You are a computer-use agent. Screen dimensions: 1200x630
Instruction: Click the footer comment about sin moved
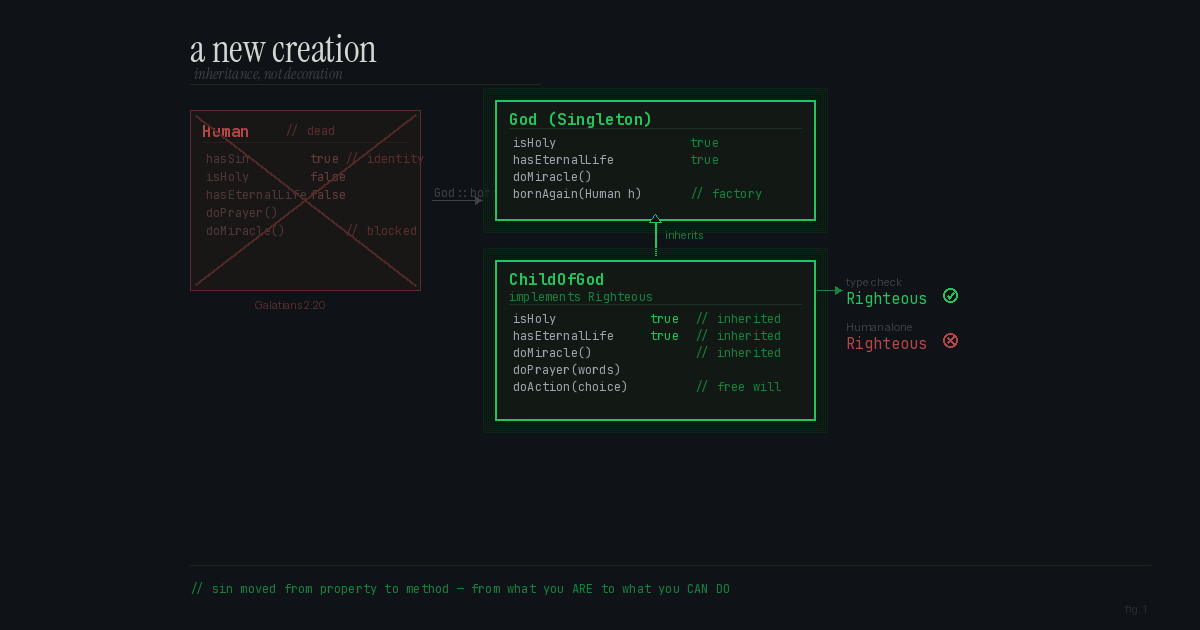[460, 589]
